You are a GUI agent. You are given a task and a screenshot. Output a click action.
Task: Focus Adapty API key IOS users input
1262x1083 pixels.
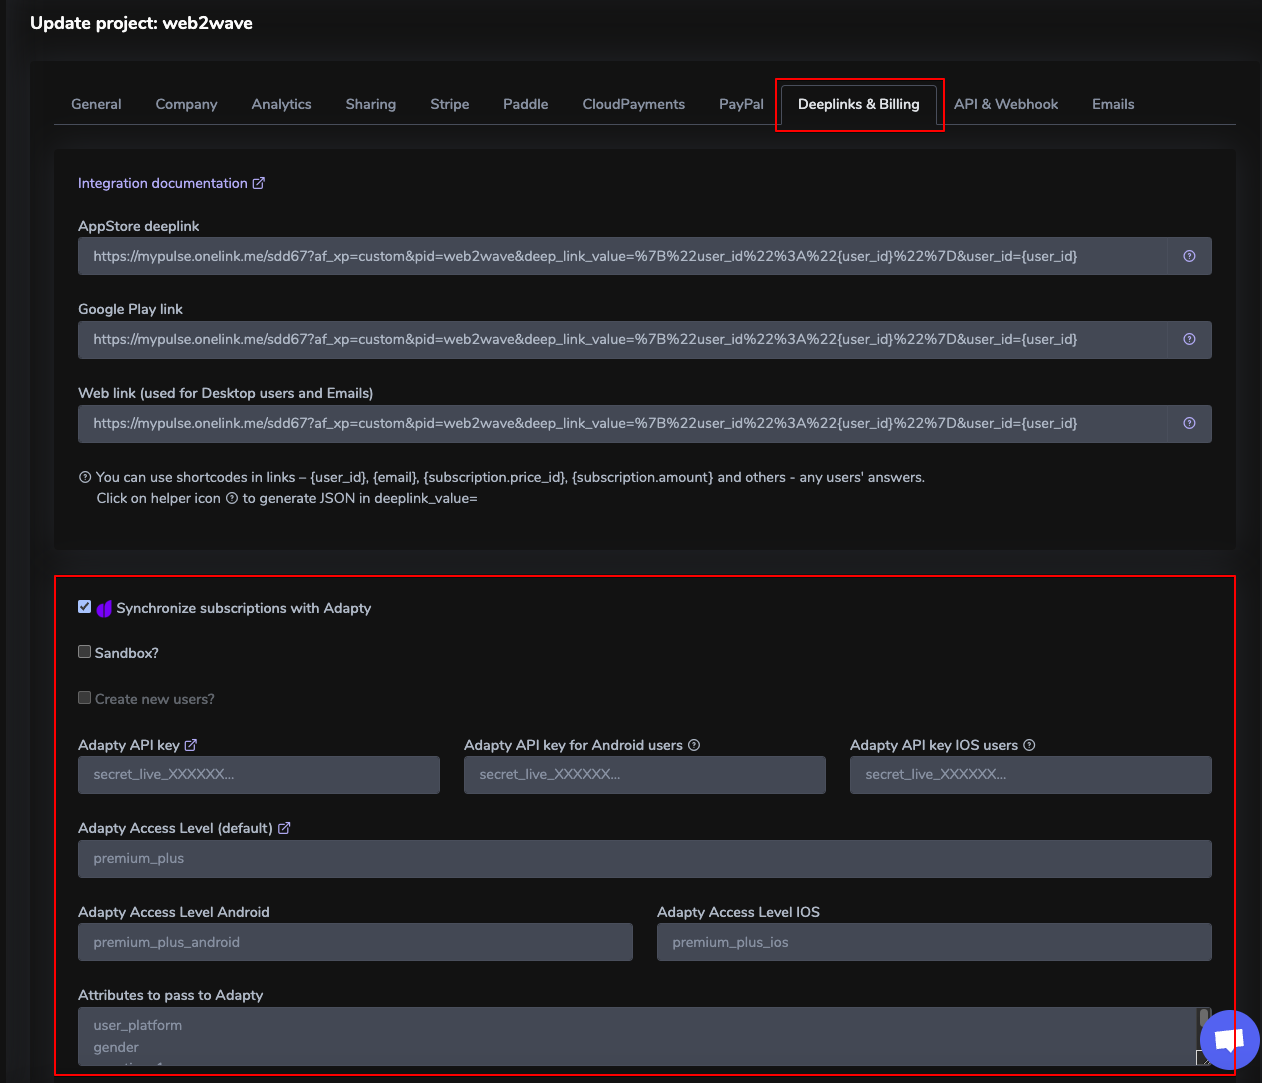(1031, 775)
